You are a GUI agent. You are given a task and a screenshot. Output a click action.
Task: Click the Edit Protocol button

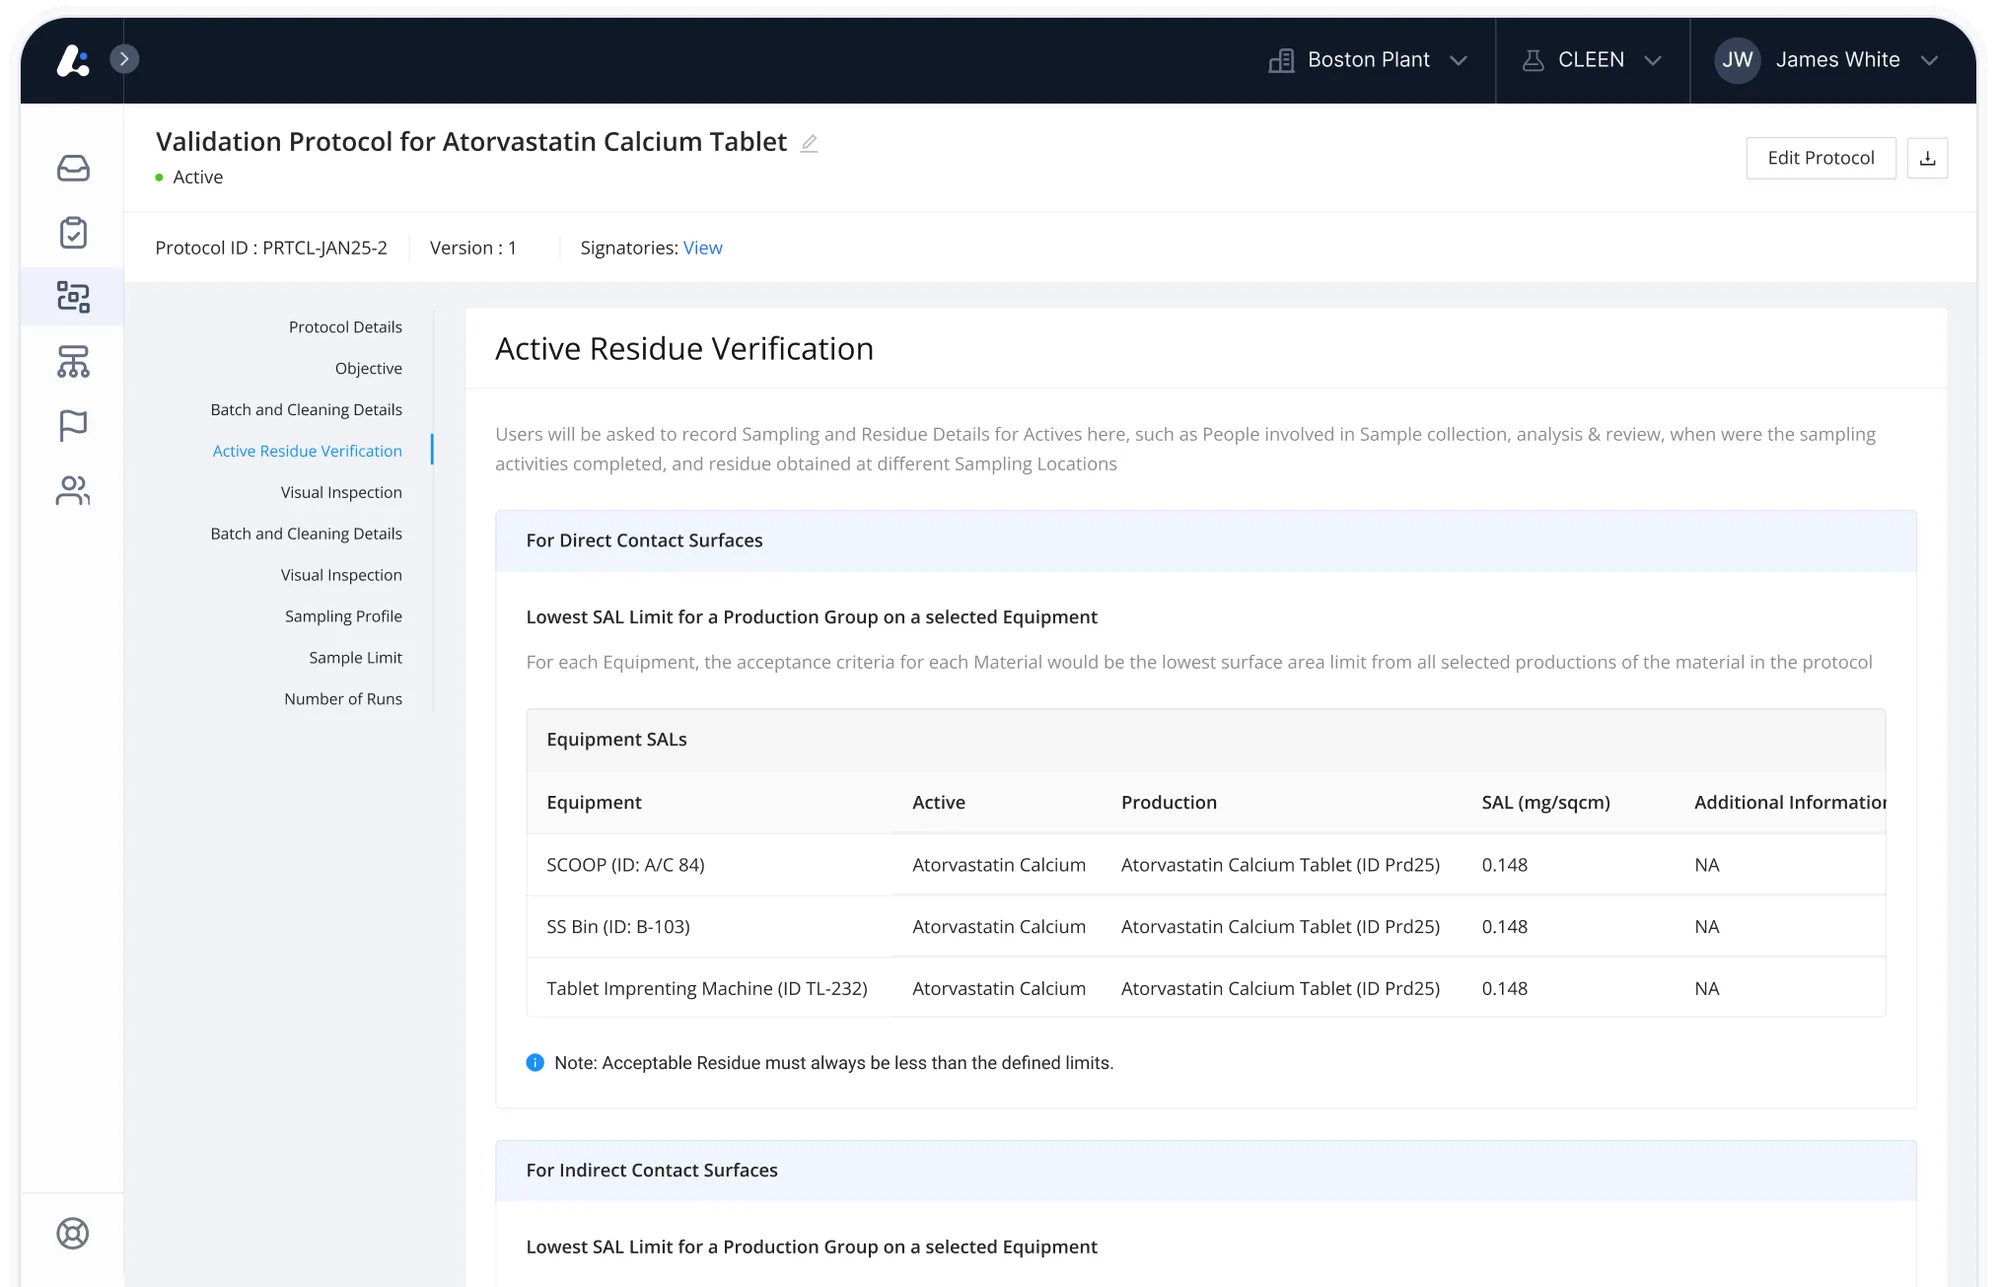tap(1820, 158)
